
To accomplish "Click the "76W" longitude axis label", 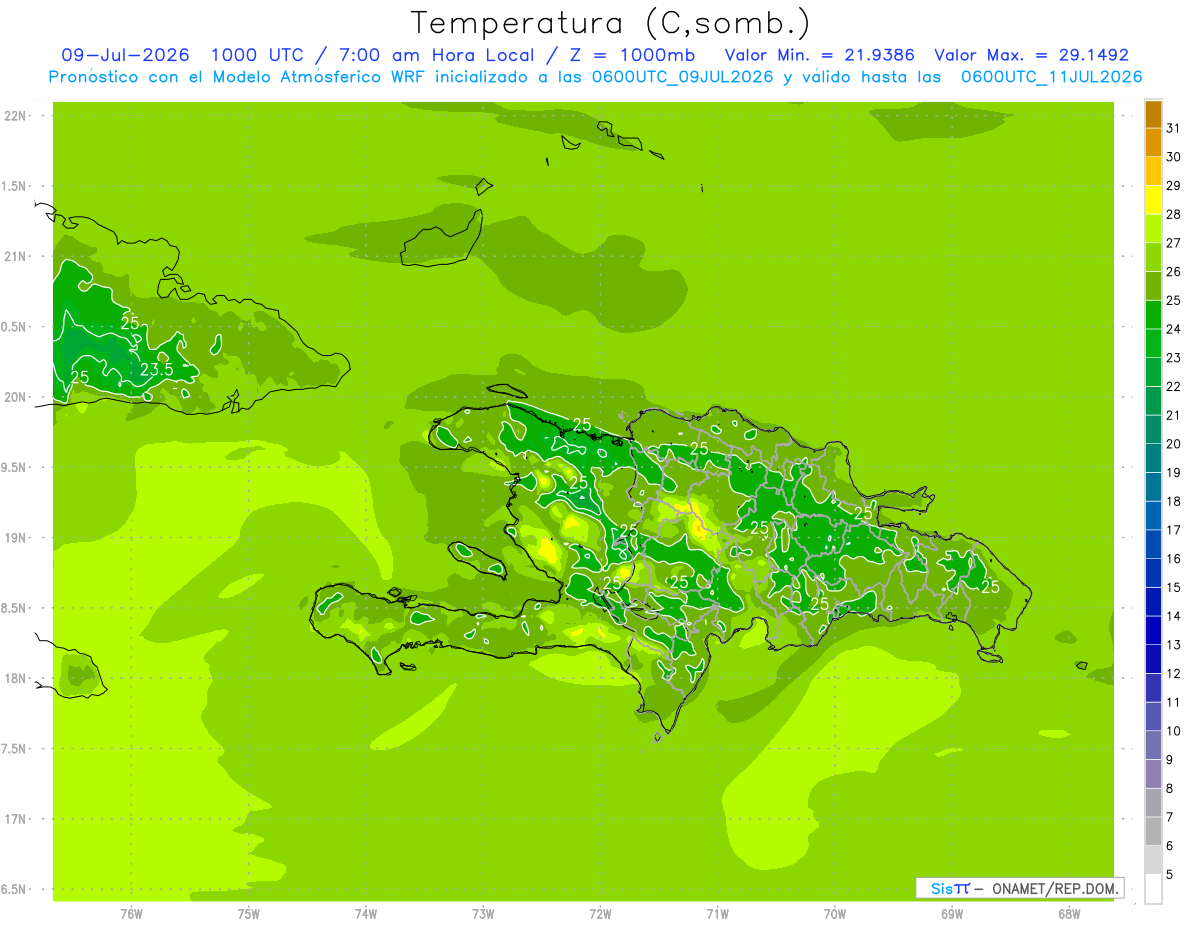I will point(131,914).
